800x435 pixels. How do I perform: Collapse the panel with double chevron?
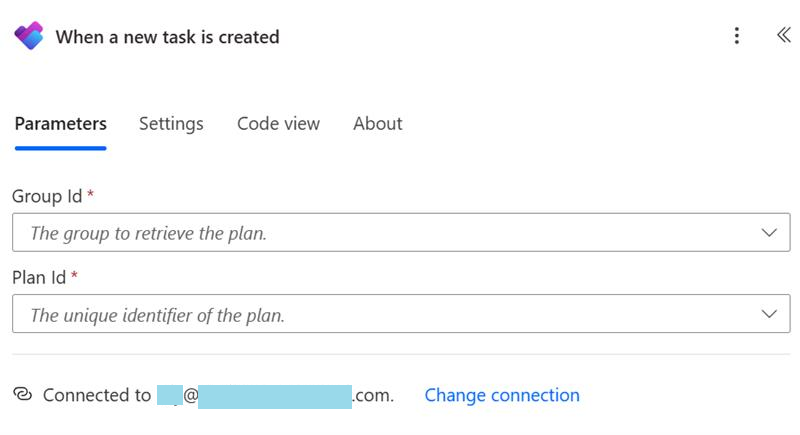(783, 35)
